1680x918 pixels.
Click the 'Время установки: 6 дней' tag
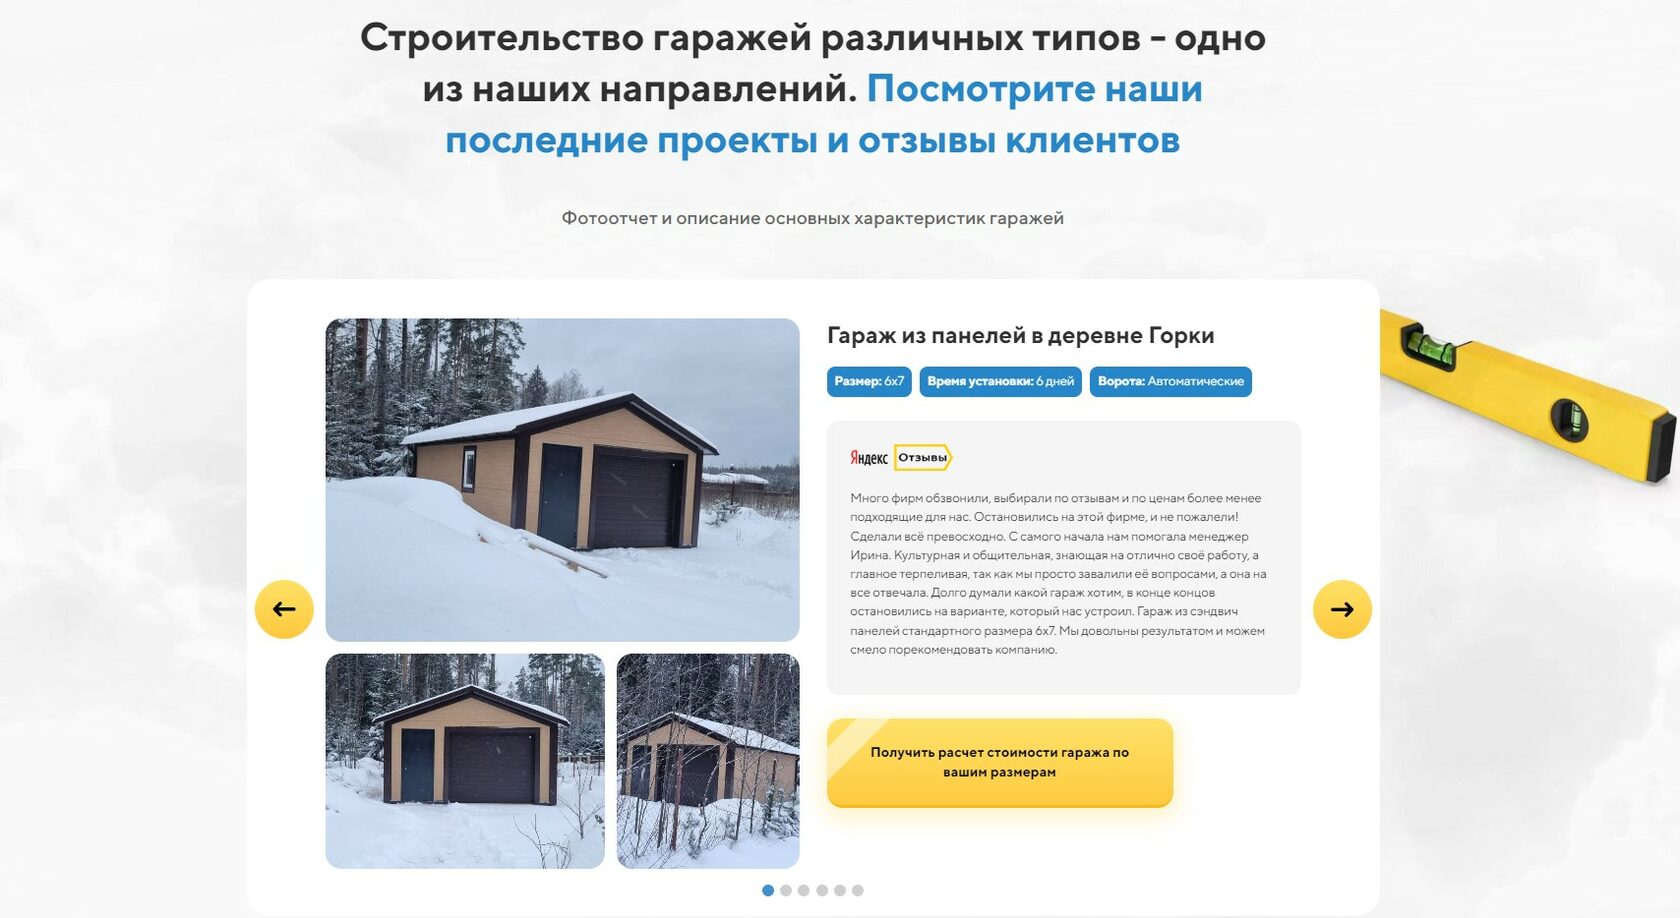[1001, 381]
